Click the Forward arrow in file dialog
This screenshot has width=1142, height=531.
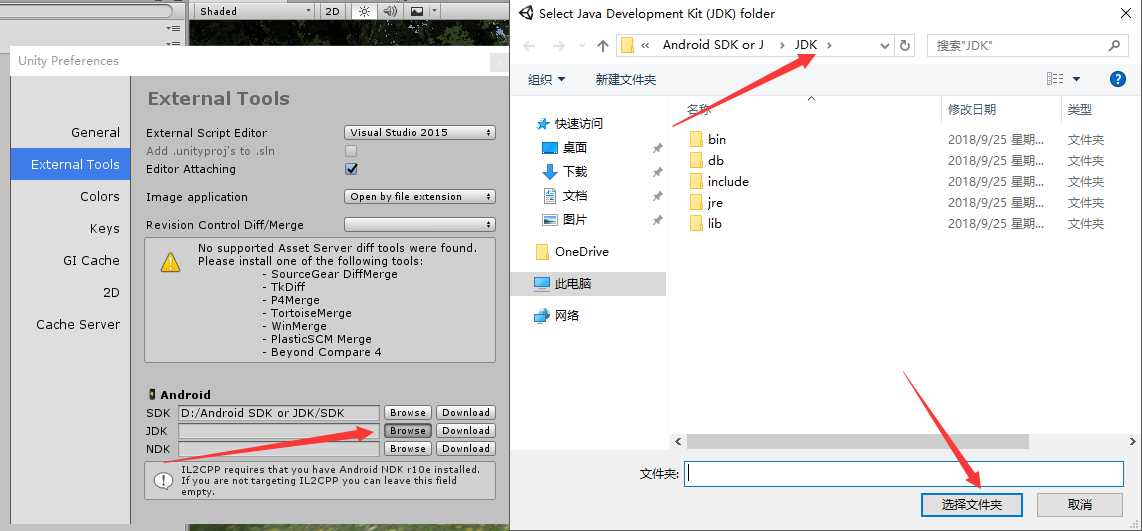[x=559, y=45]
